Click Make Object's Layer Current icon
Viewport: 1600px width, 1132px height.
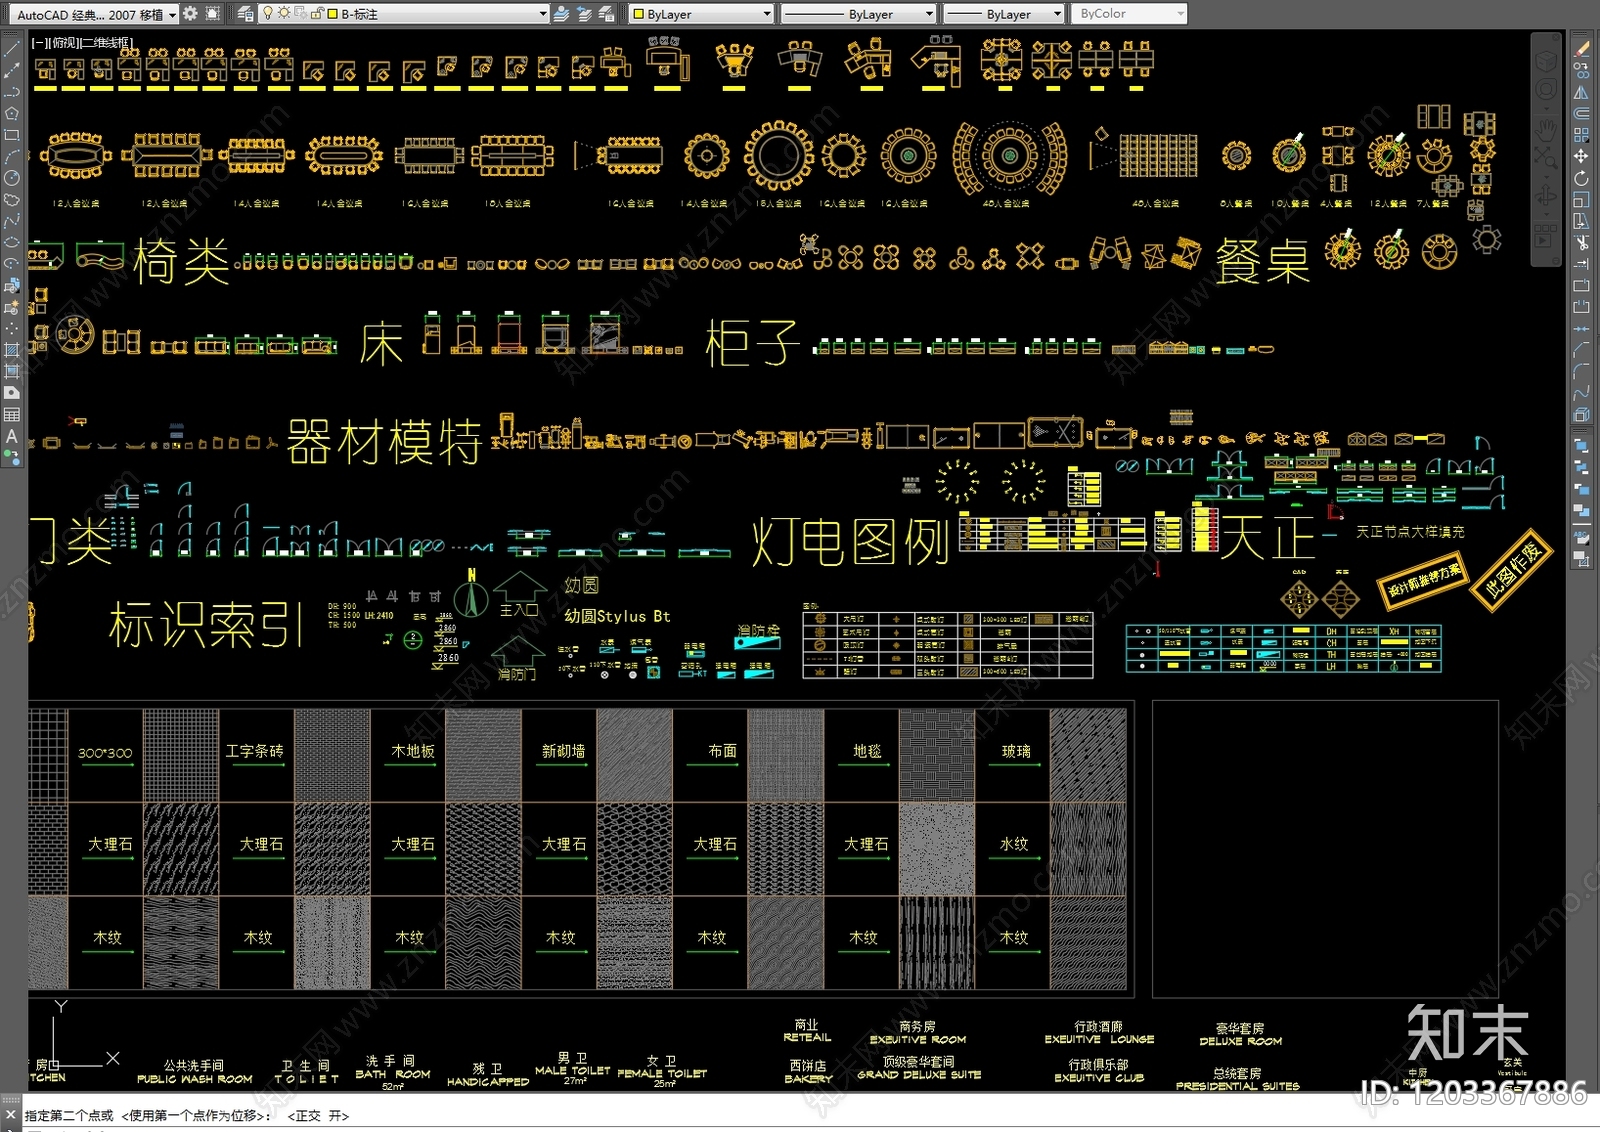561,14
